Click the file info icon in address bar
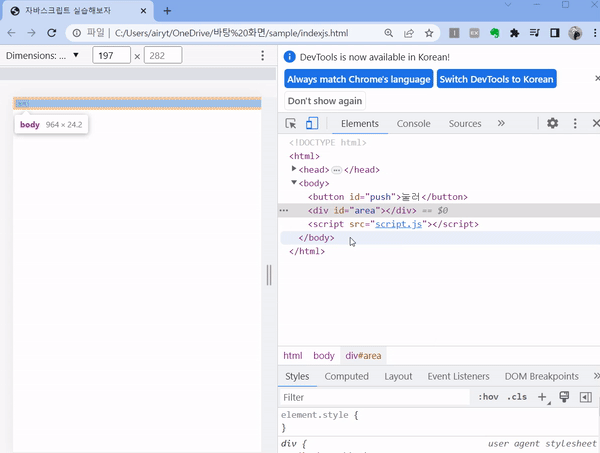 pos(77,33)
